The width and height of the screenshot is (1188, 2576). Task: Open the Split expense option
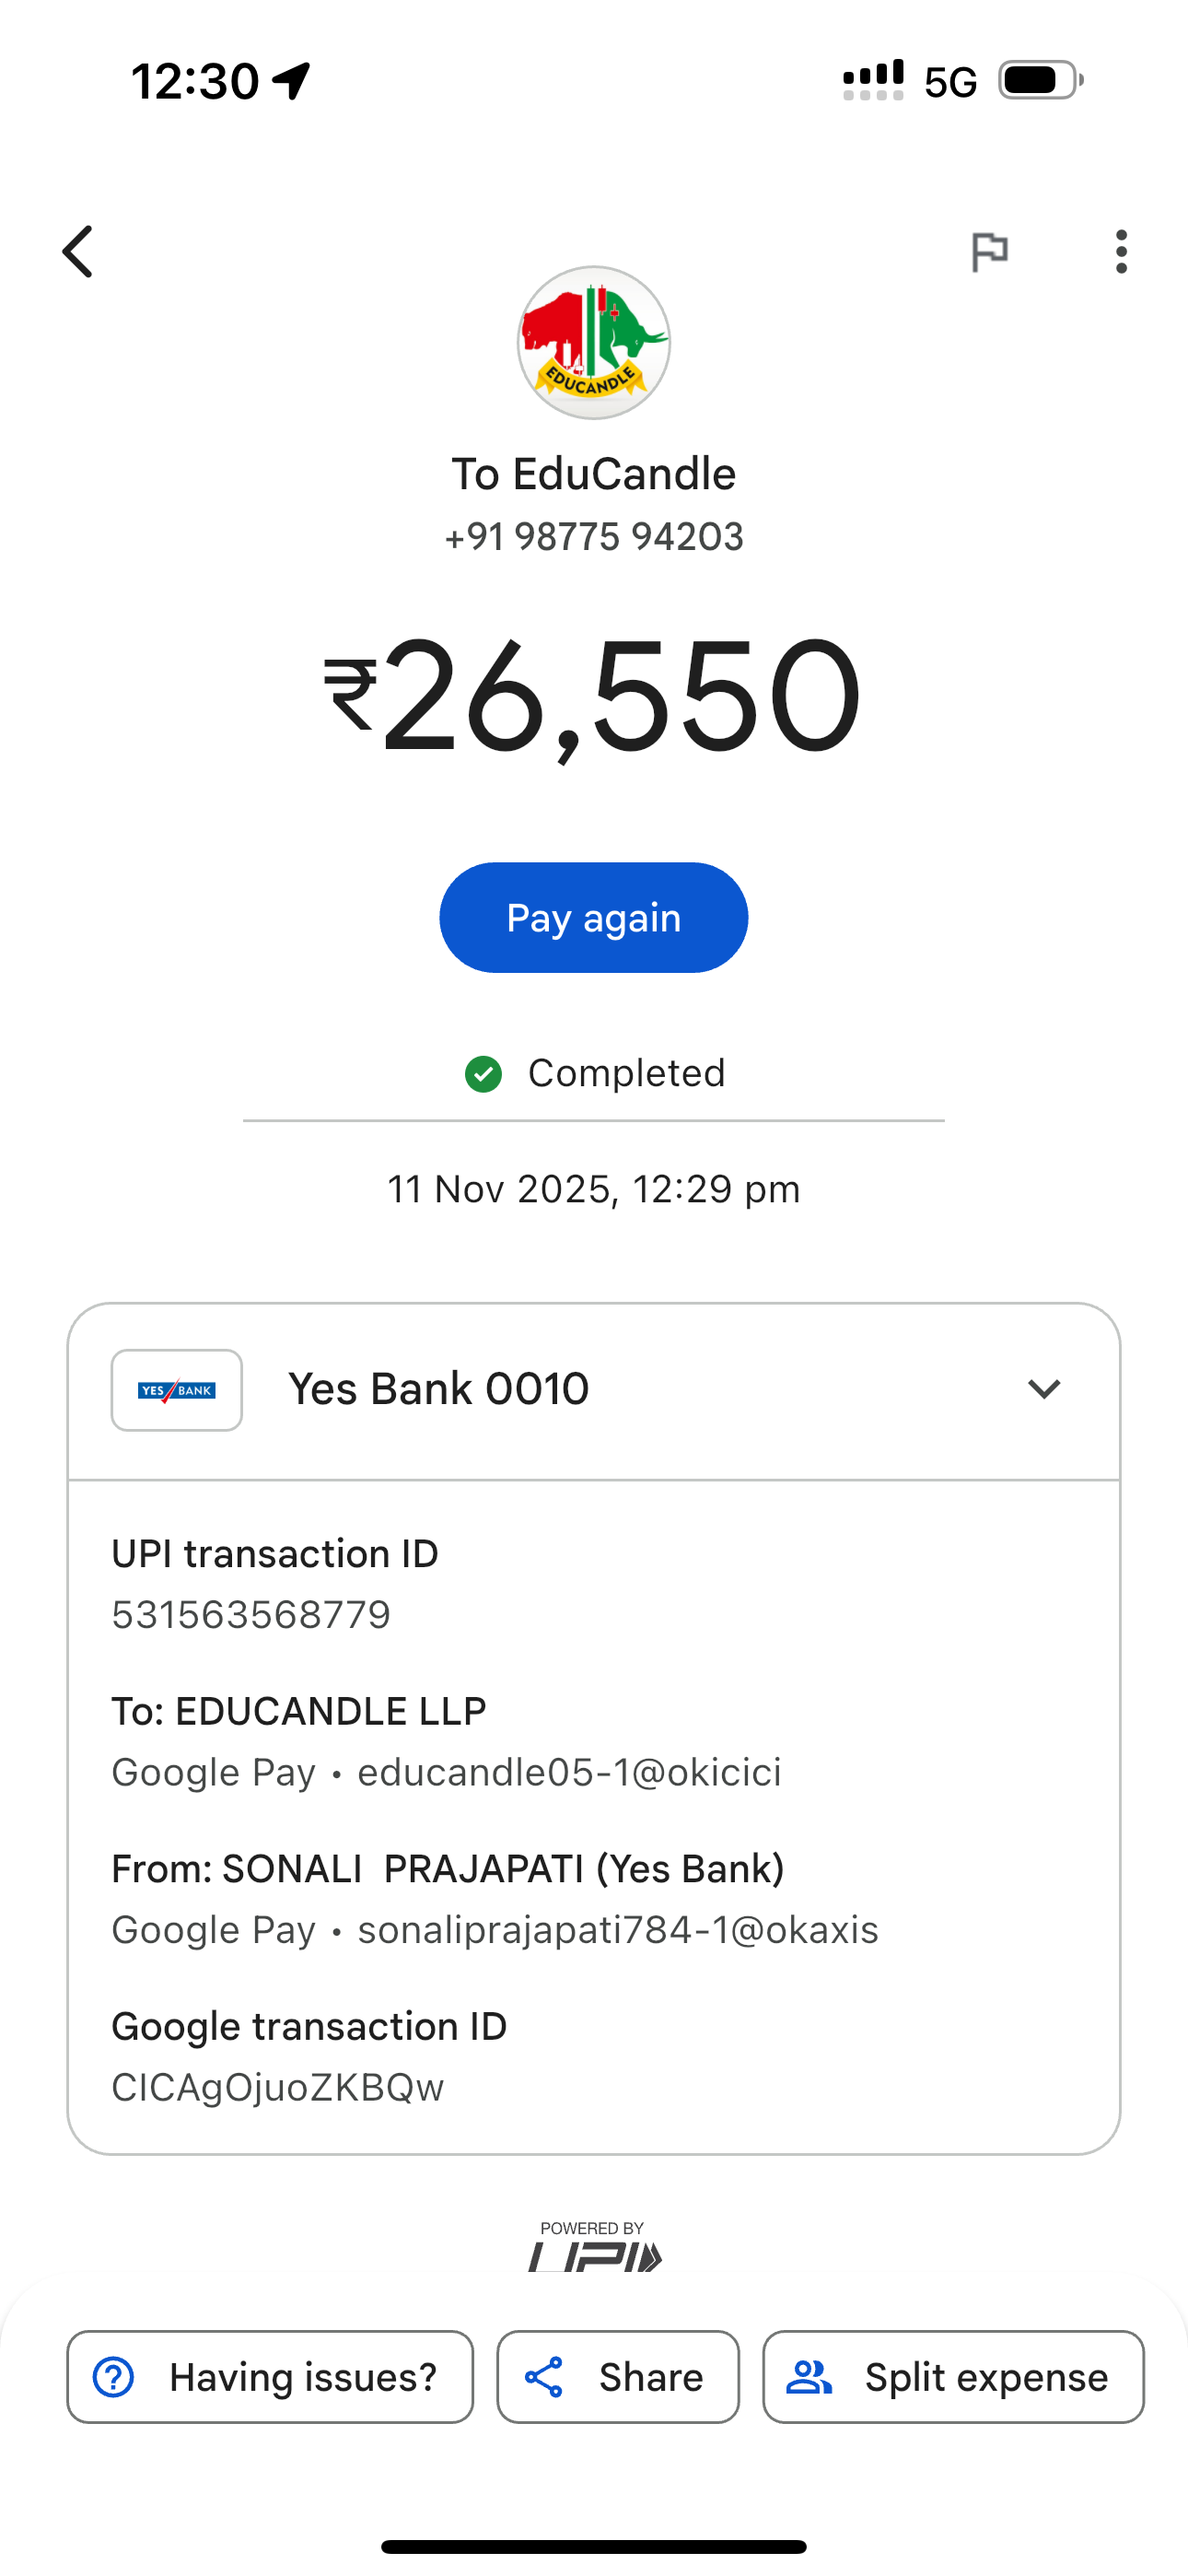coord(953,2377)
